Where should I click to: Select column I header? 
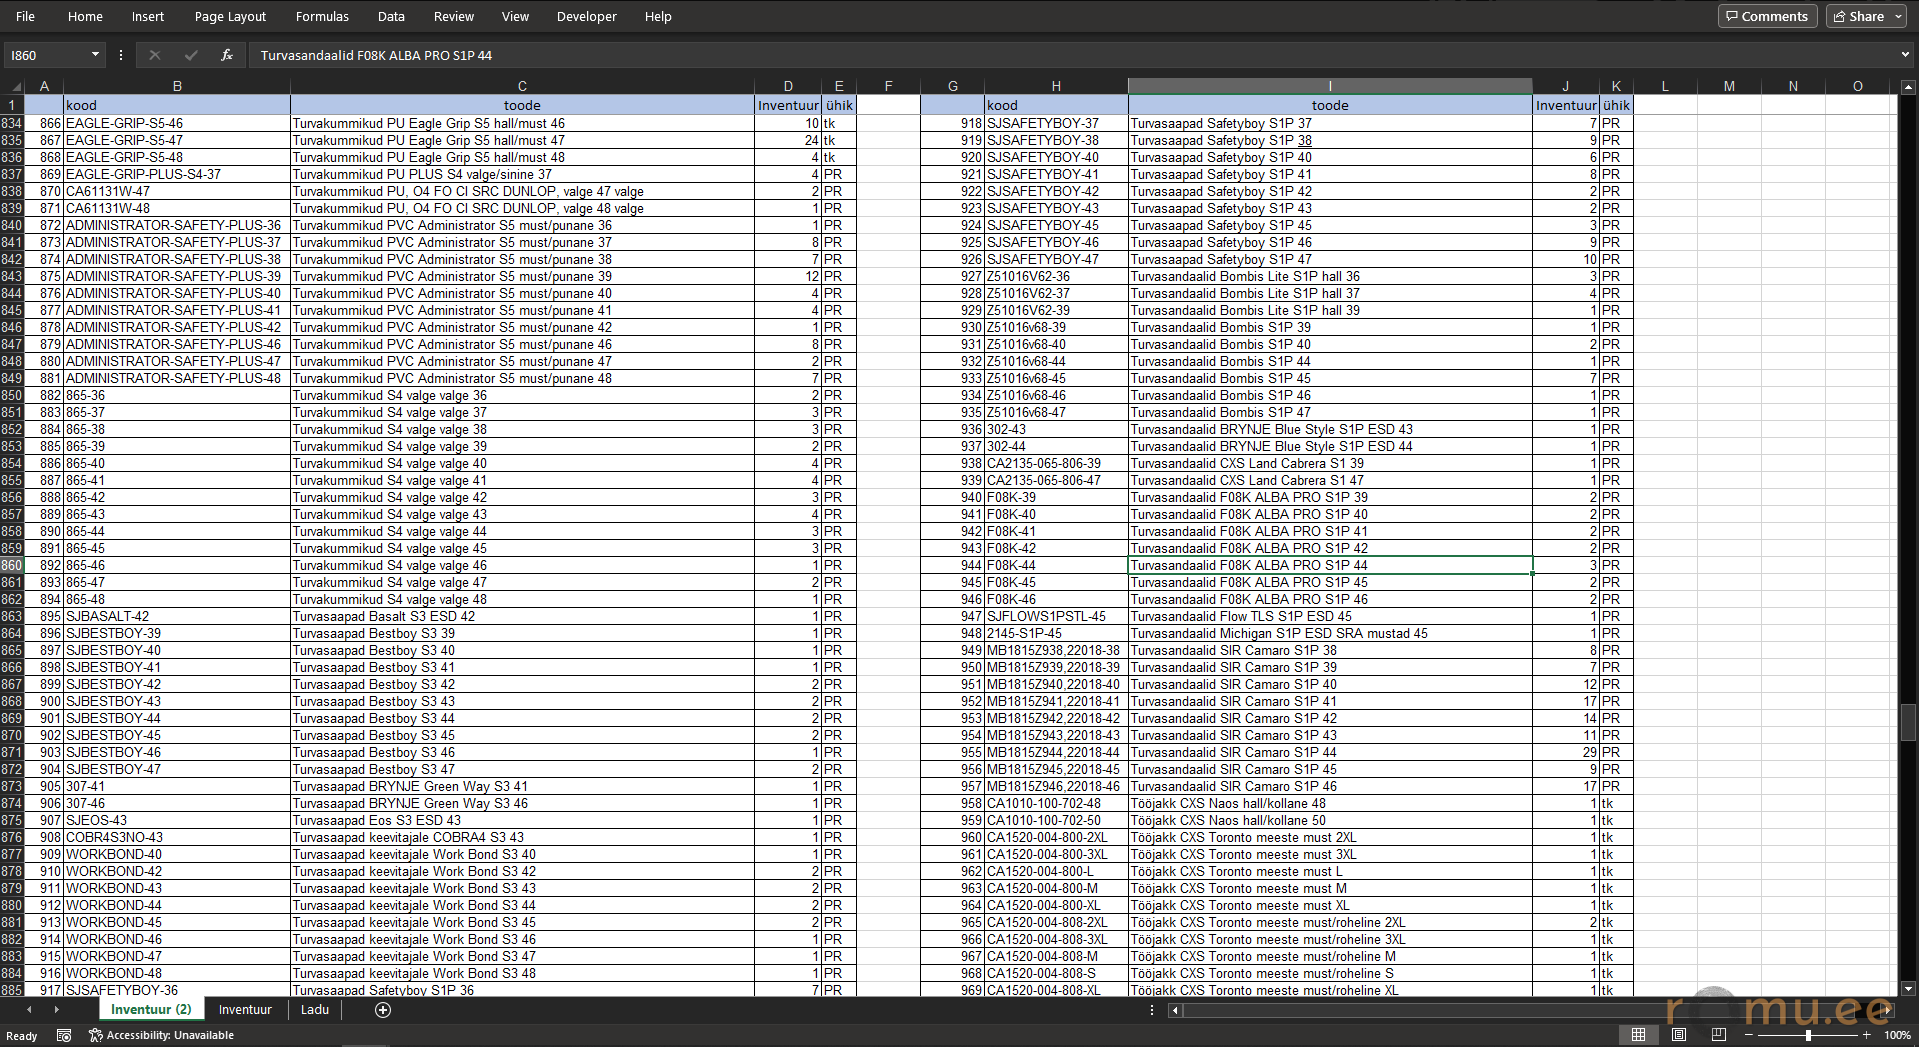point(1330,87)
